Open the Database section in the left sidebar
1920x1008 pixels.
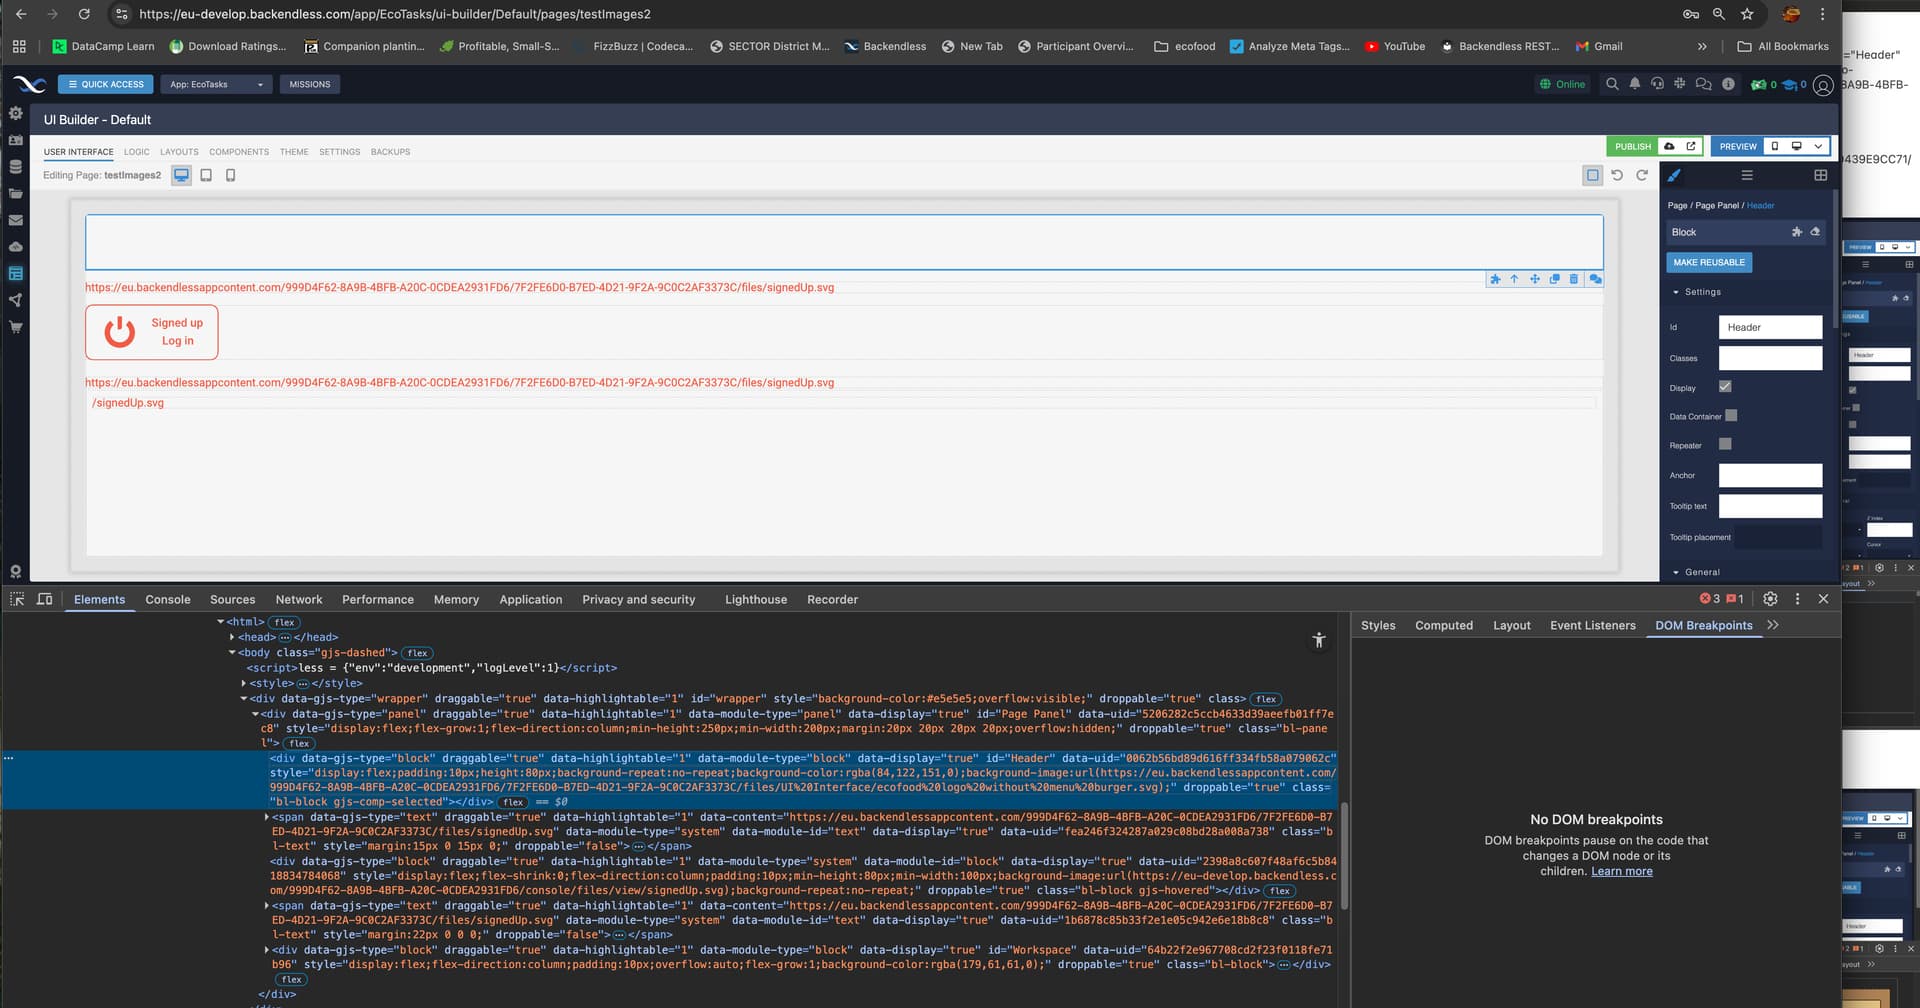point(15,167)
